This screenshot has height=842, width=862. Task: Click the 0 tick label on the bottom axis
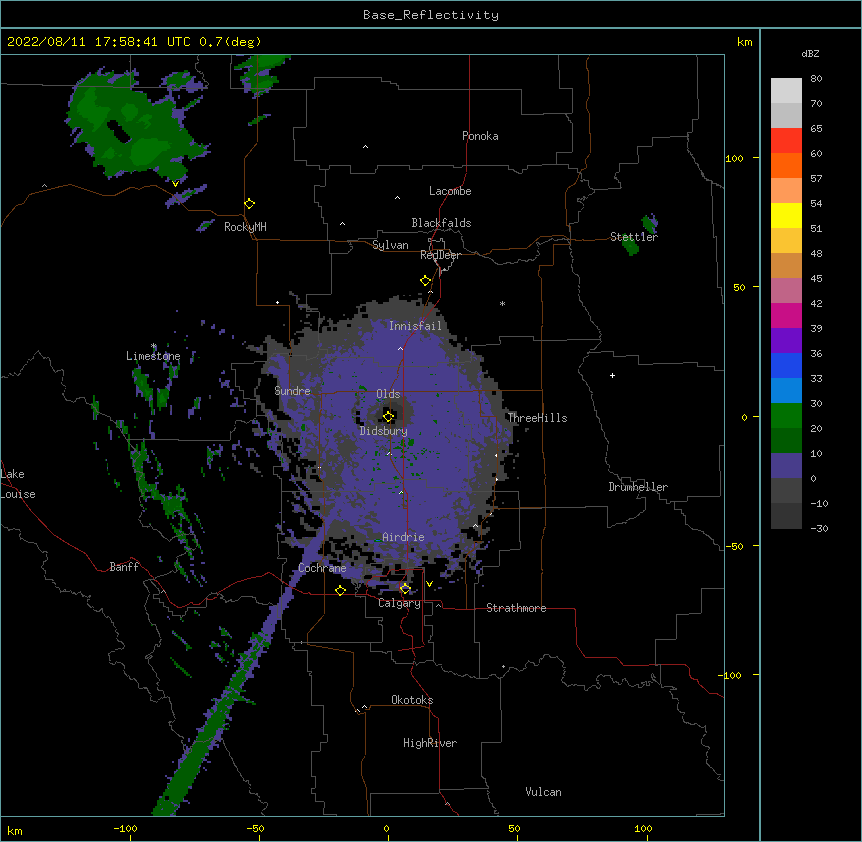coord(386,828)
